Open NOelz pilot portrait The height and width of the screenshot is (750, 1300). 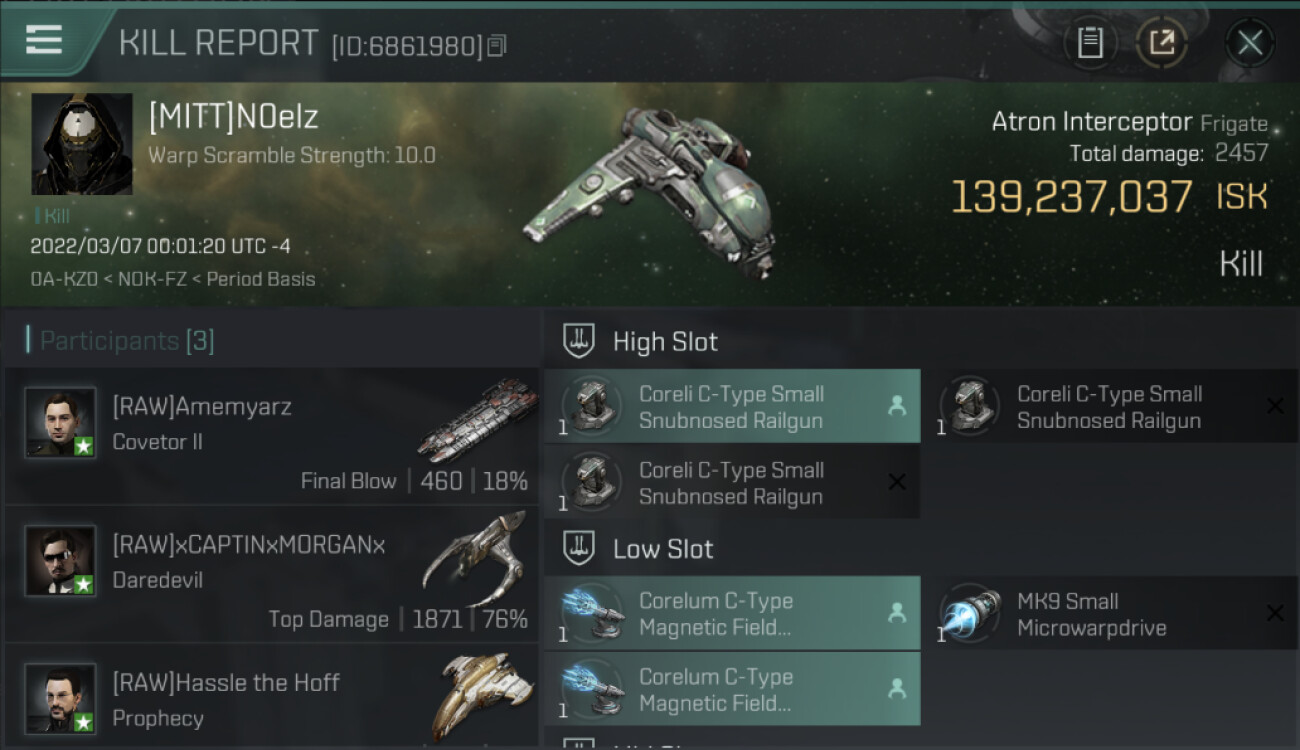(x=82, y=144)
